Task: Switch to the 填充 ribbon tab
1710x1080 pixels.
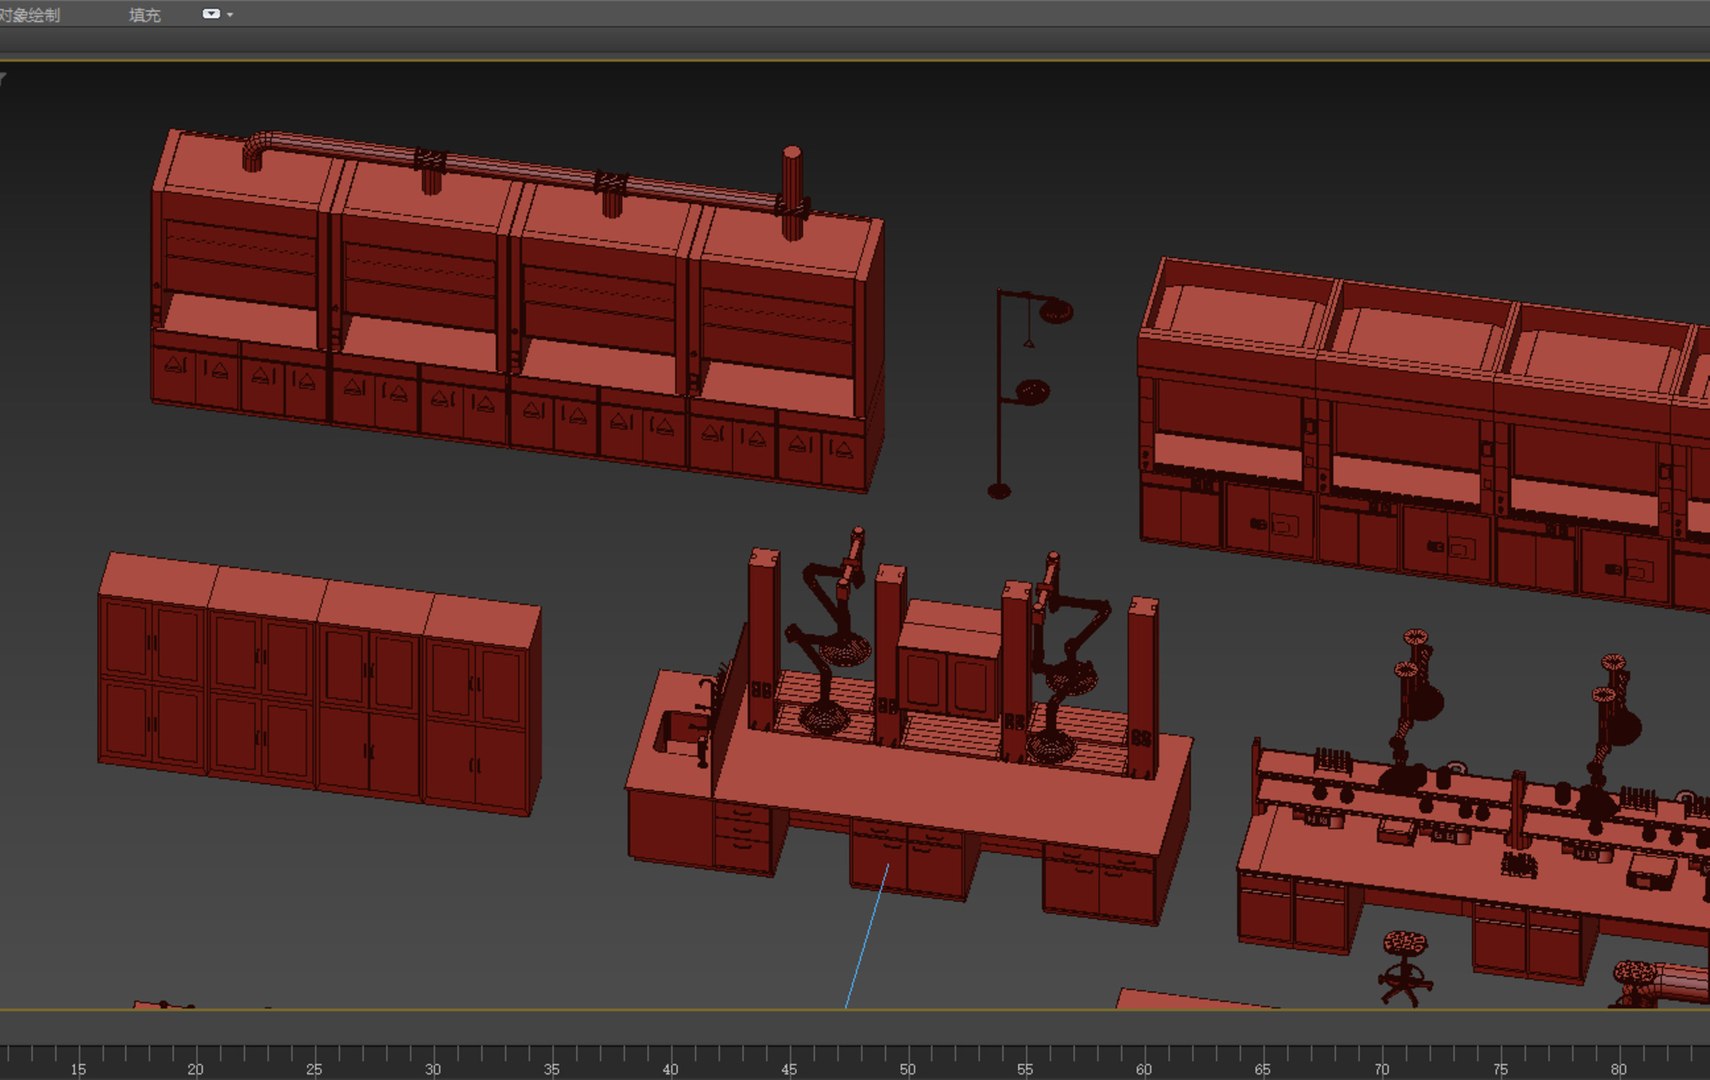Action: point(144,15)
